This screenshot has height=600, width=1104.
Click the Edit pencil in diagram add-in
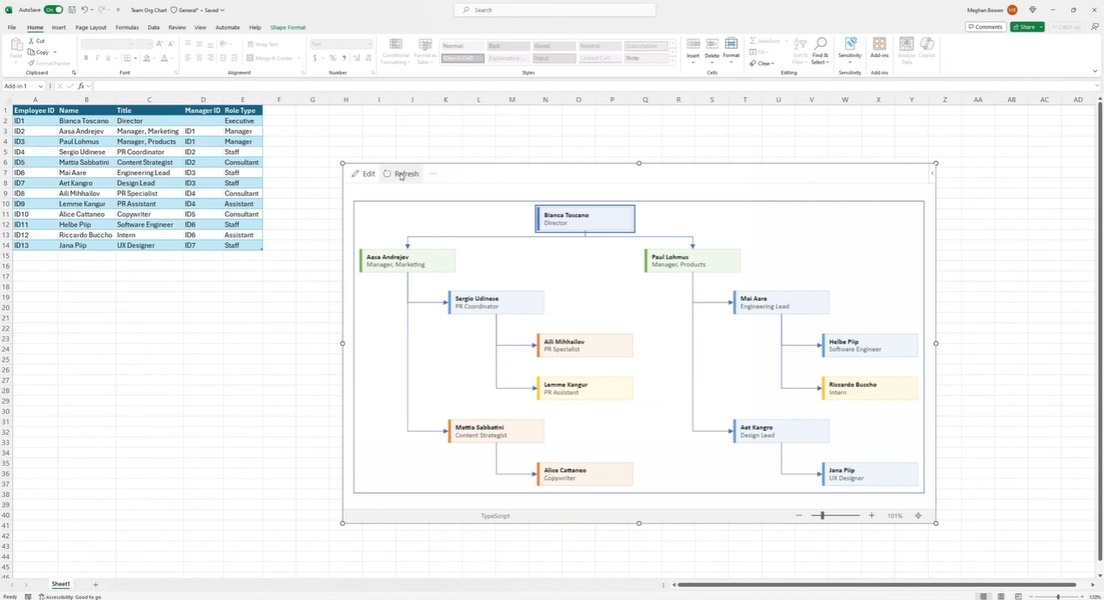pyautogui.click(x=363, y=174)
